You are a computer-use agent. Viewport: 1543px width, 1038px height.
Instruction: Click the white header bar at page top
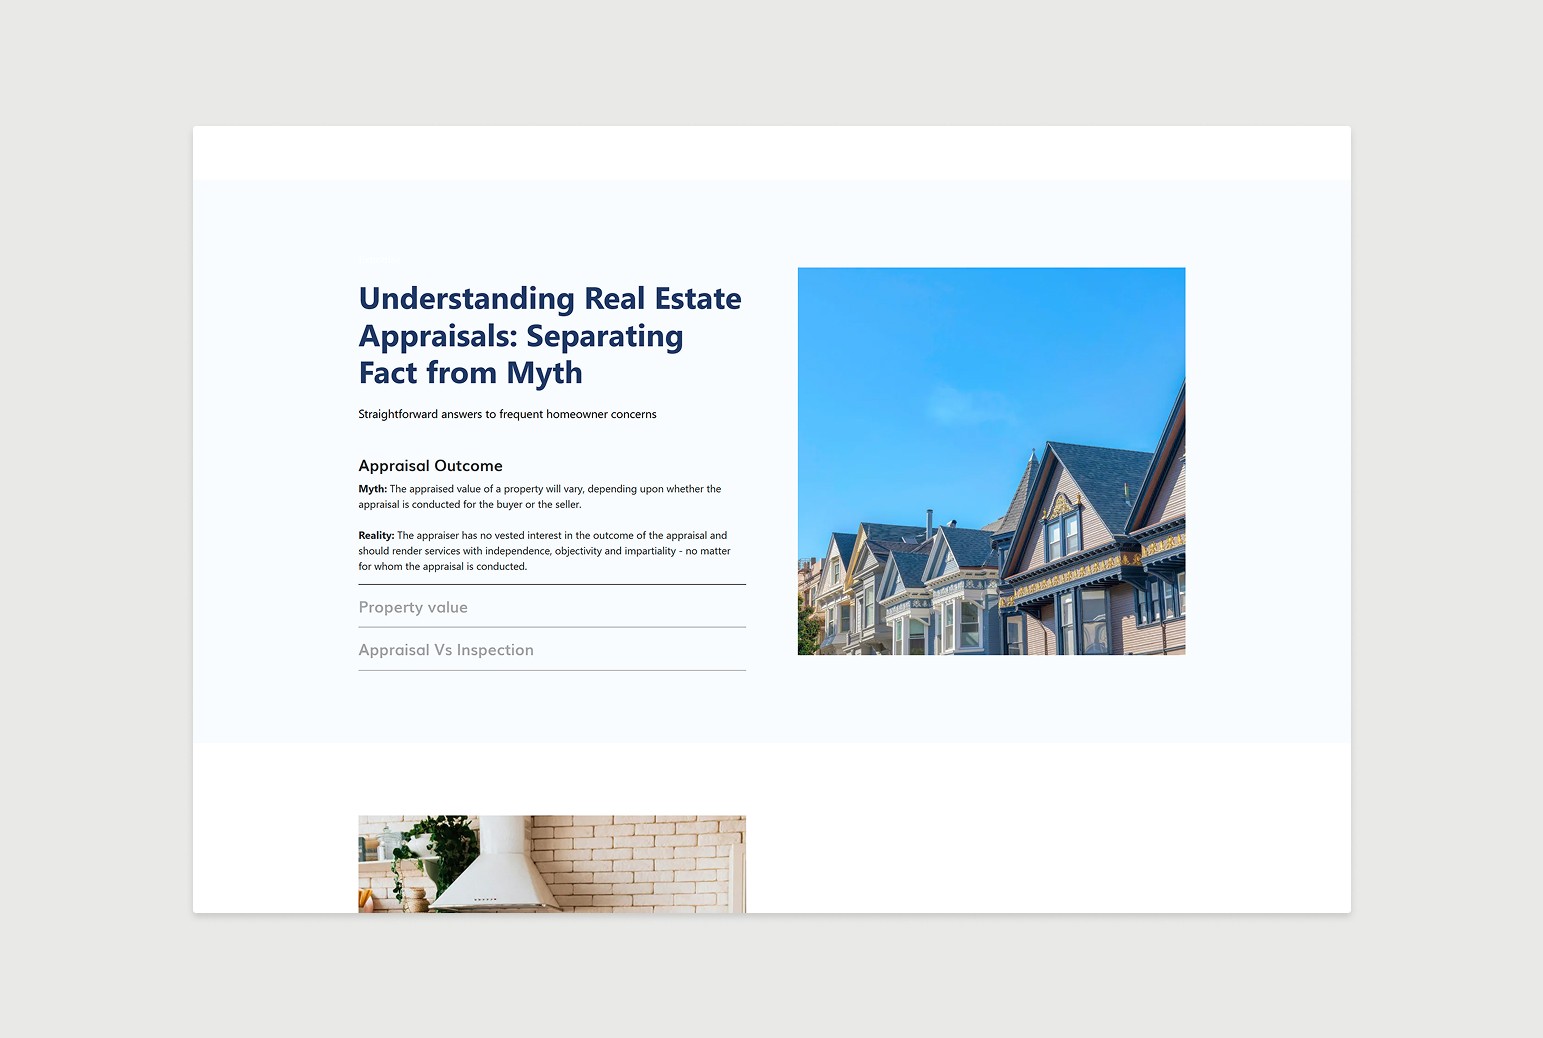770,152
